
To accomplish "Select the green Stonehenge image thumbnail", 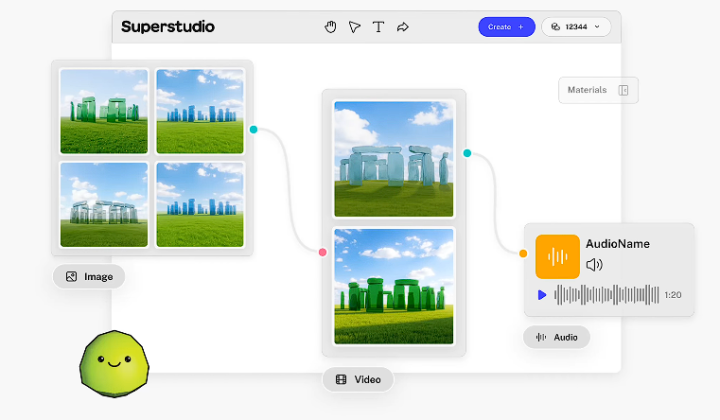I will click(x=104, y=111).
